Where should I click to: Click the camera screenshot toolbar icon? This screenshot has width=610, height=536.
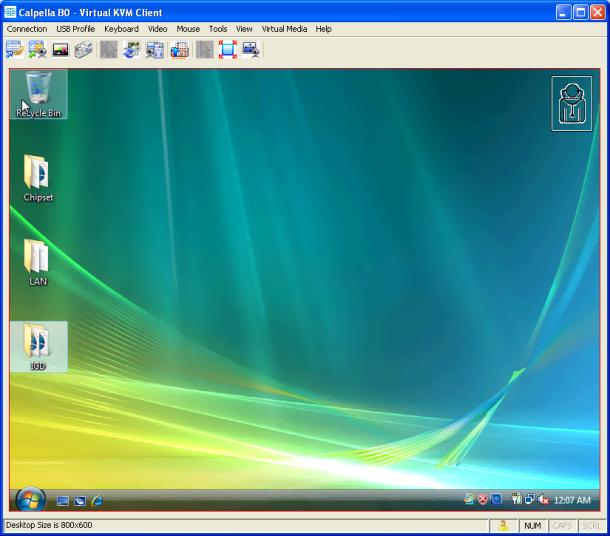click(84, 50)
